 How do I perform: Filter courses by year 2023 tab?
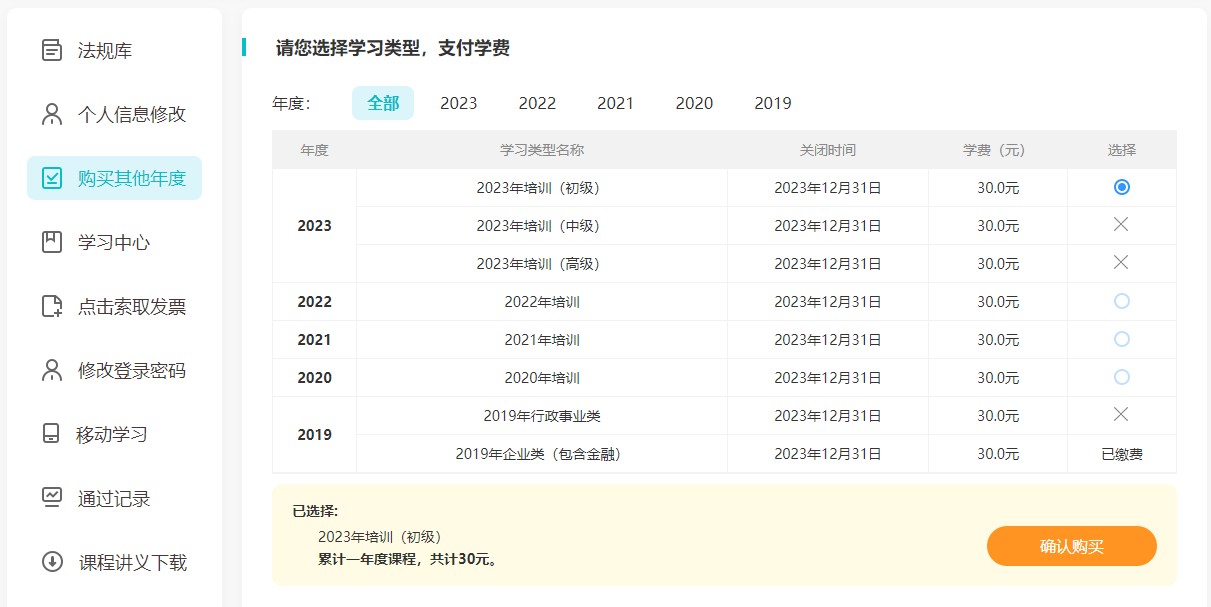[458, 103]
